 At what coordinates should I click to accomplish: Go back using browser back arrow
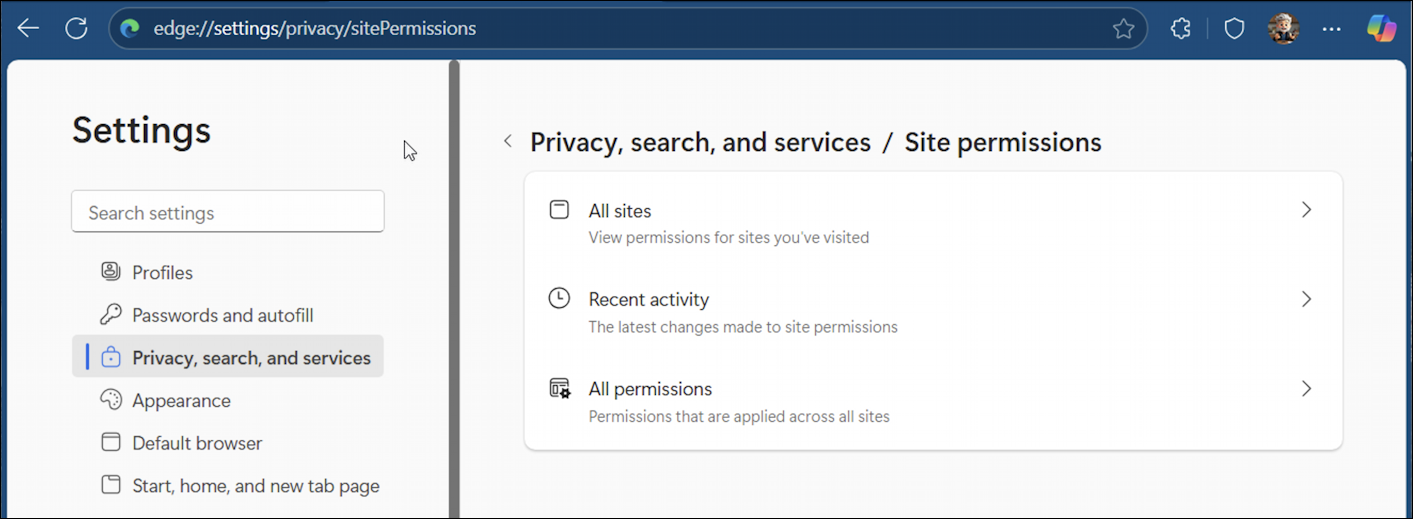28,28
